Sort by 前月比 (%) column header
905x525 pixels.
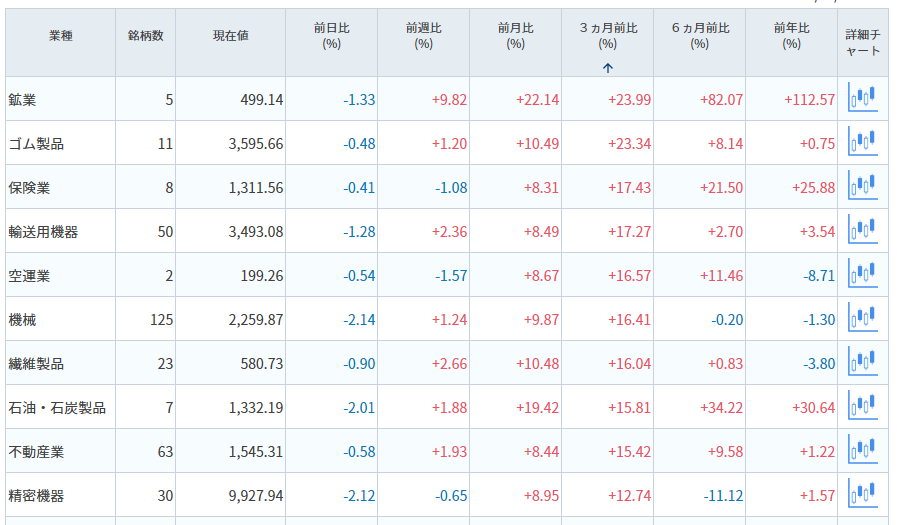[515, 36]
